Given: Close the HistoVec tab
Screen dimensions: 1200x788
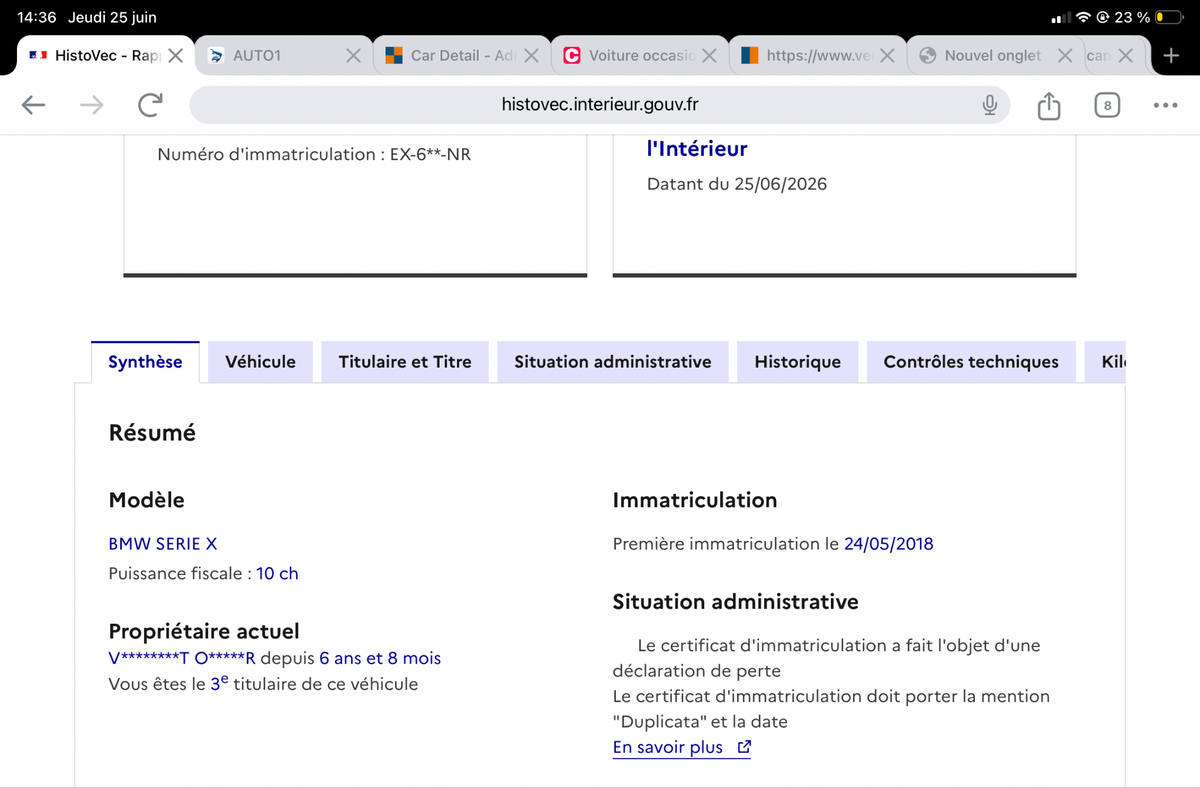Looking at the screenshot, I should point(175,56).
